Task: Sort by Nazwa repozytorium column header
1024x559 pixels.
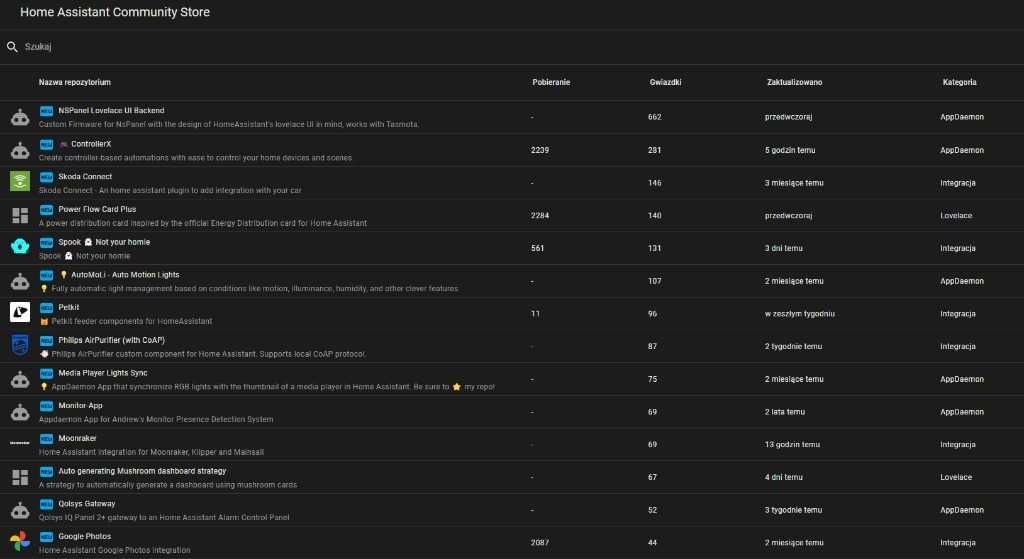Action: [x=74, y=82]
